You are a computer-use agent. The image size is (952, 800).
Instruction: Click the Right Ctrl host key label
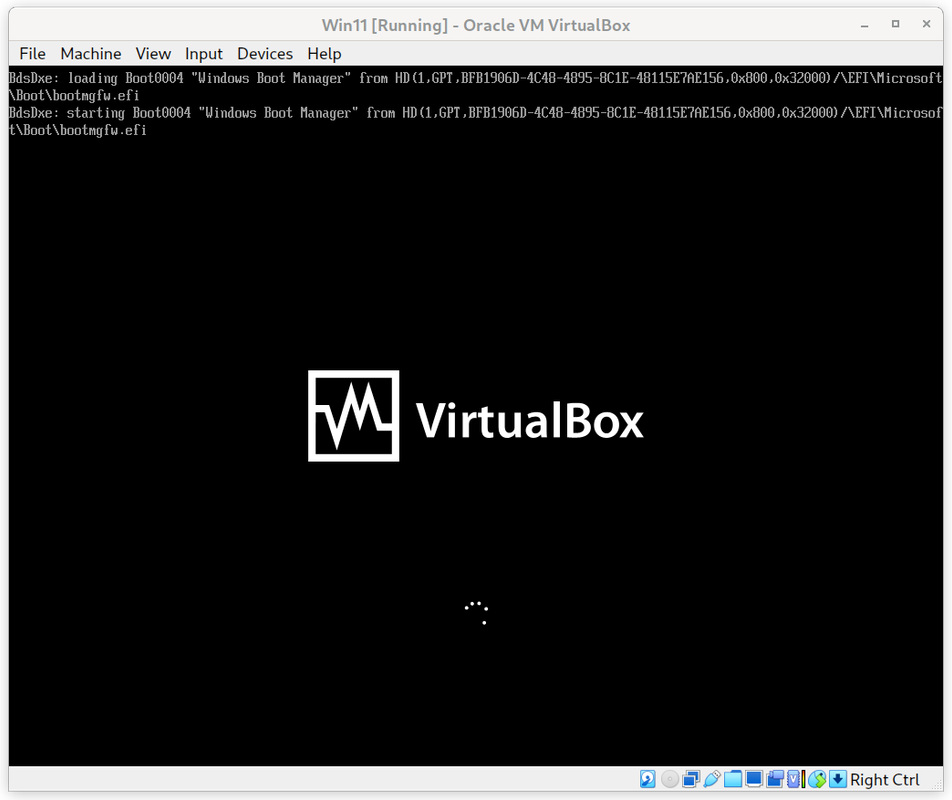coord(885,779)
